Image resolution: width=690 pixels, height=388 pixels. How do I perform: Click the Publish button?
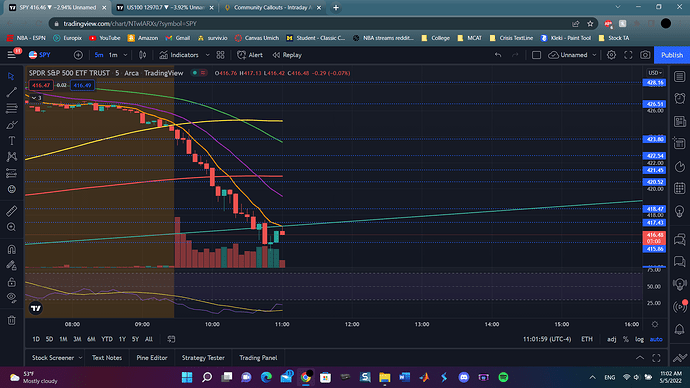pos(672,55)
